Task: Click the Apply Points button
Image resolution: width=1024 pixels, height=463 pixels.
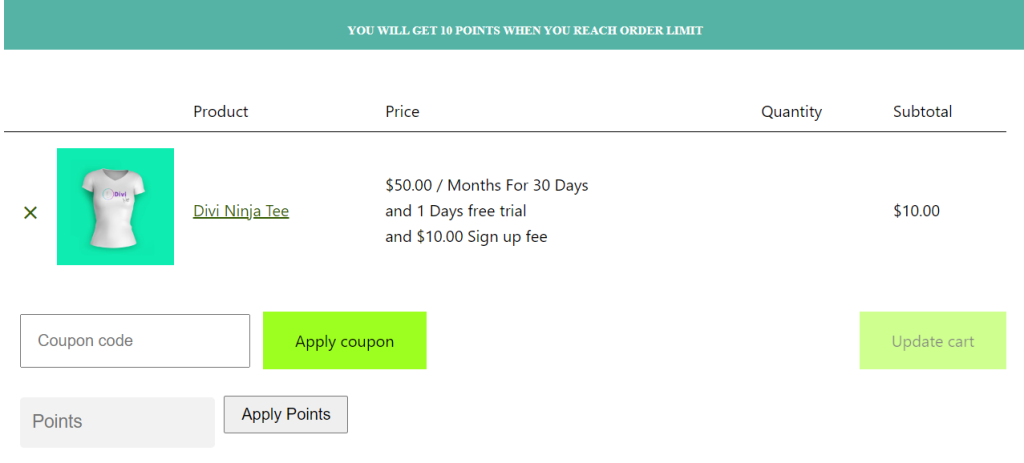Action: coord(286,414)
